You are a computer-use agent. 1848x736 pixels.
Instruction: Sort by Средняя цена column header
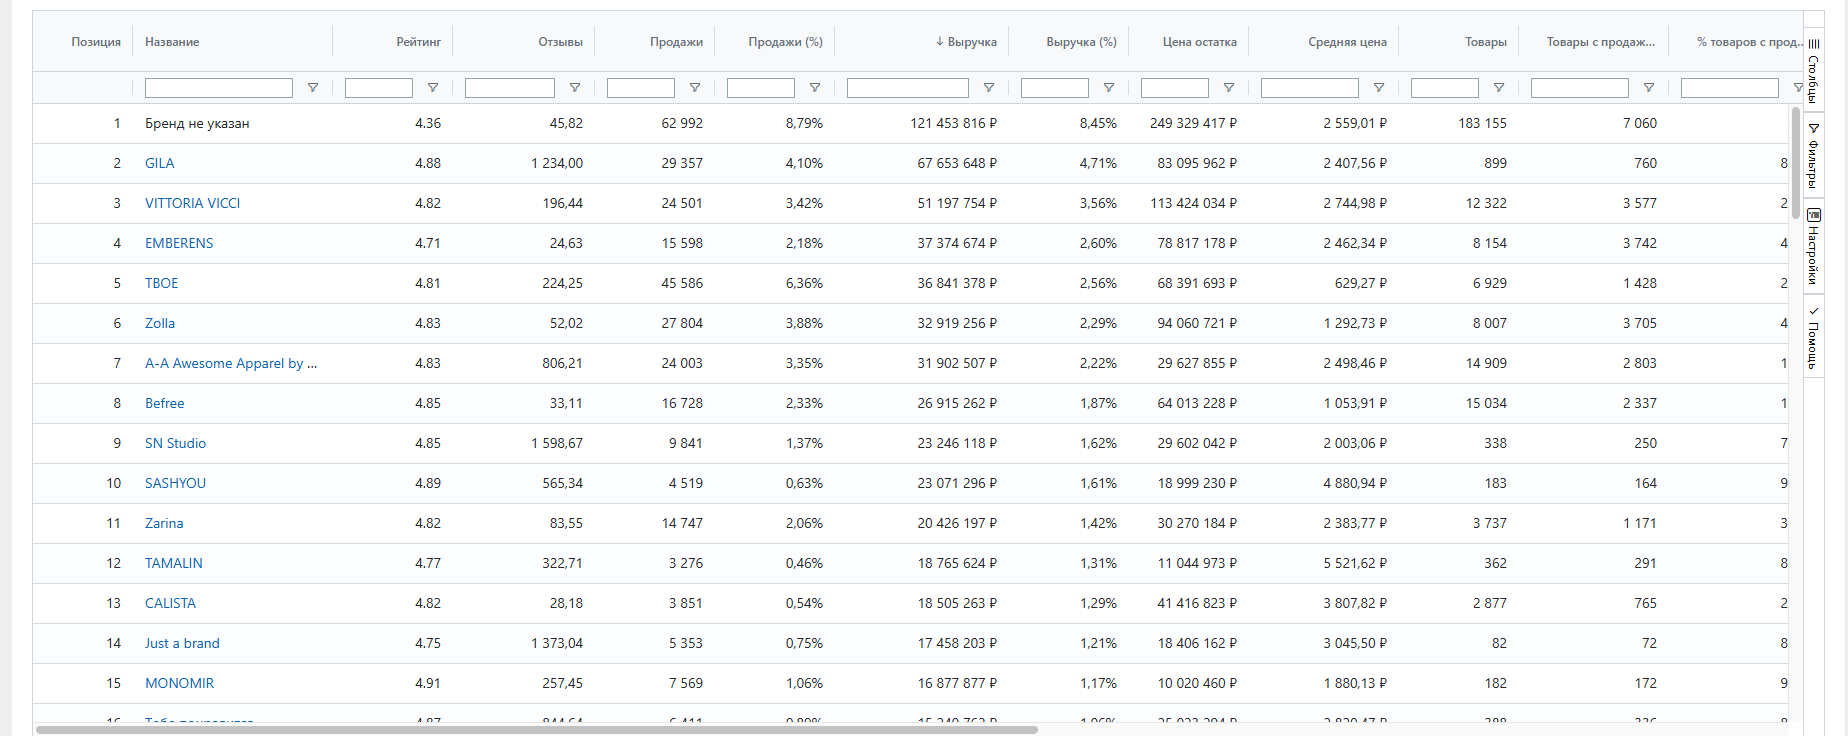(x=1347, y=42)
